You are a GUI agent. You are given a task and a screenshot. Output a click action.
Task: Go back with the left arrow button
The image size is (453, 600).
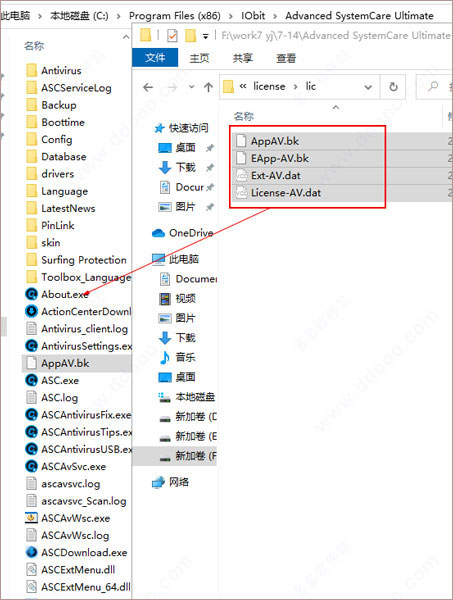148,87
